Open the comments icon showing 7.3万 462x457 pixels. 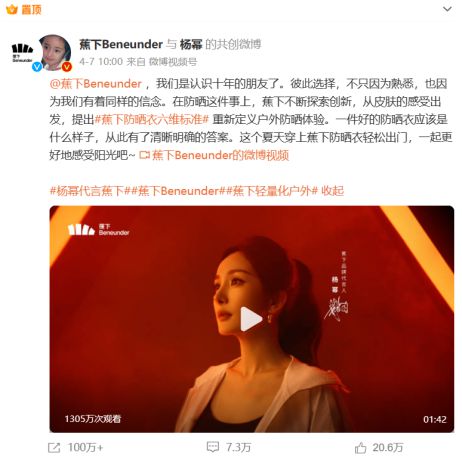point(213,447)
